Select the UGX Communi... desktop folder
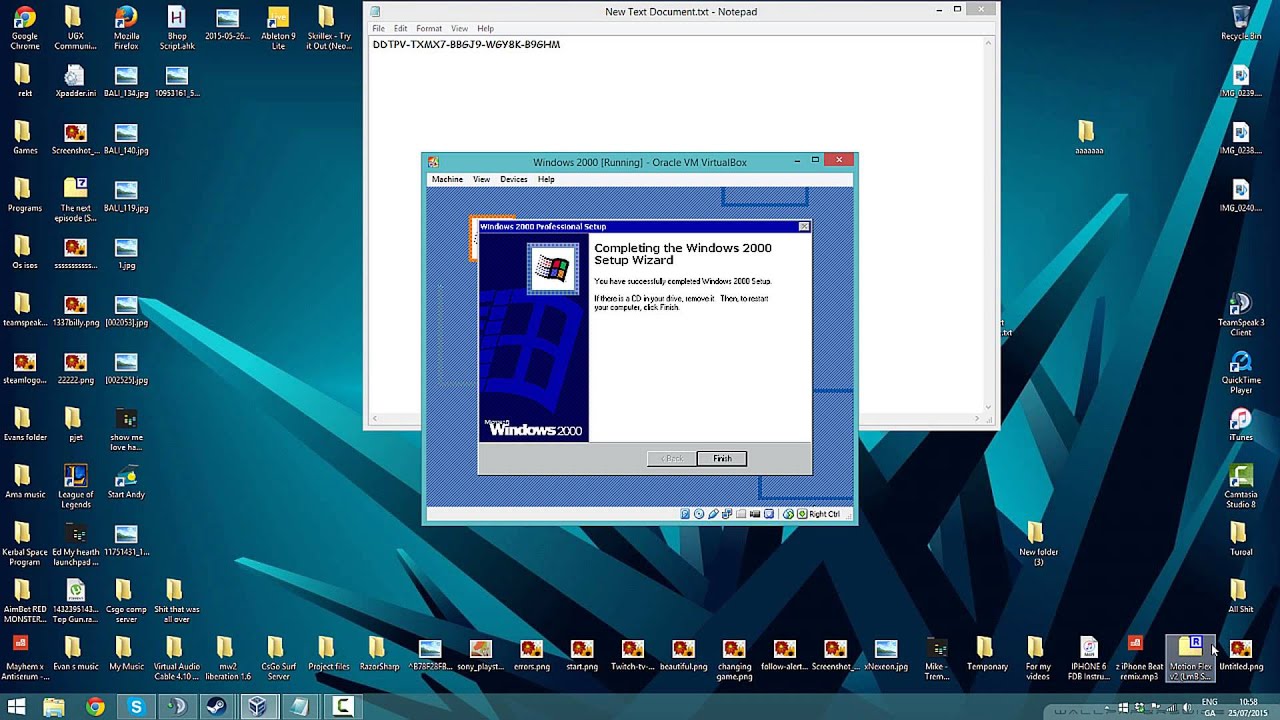 (75, 28)
